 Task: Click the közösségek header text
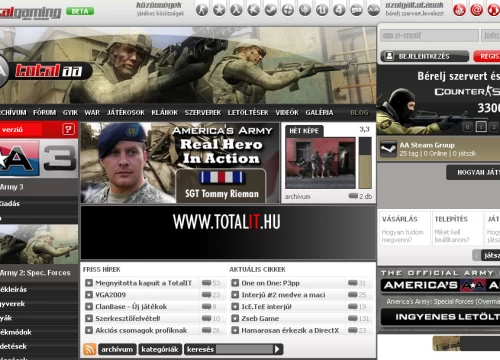159,5
